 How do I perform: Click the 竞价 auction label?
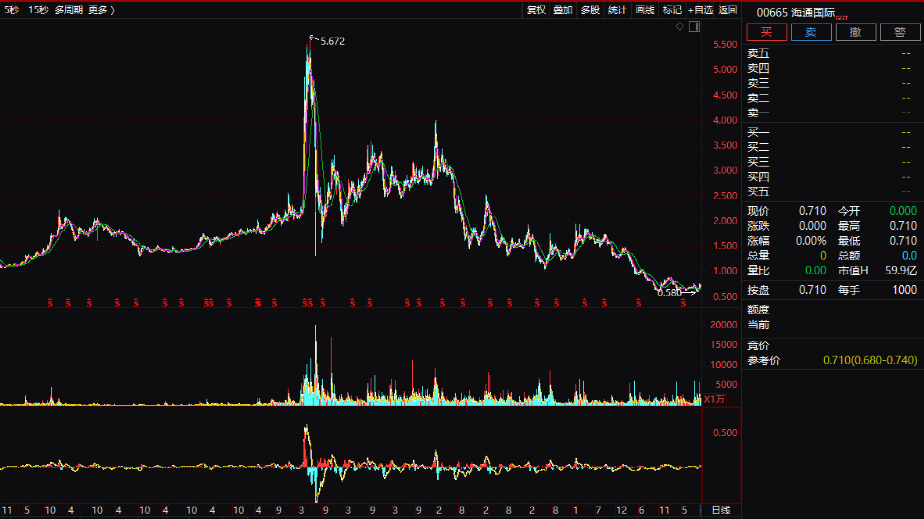point(758,345)
